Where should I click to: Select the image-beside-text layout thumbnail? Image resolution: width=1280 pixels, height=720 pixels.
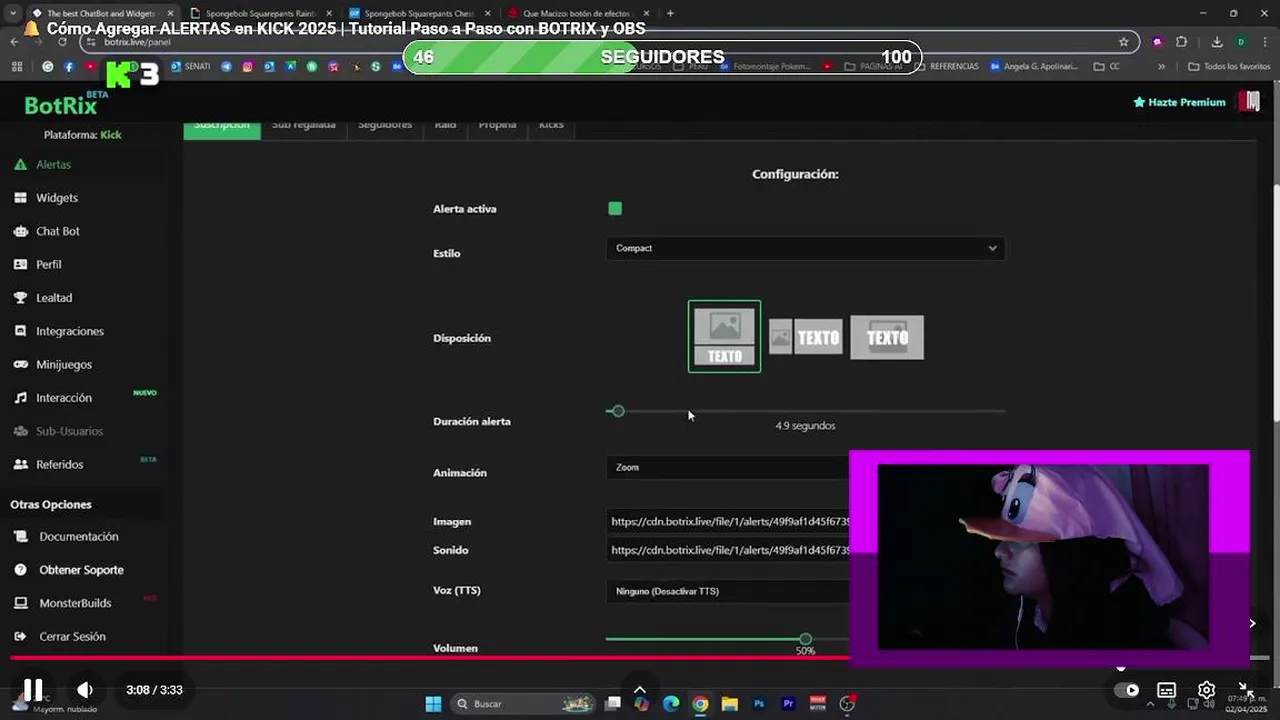(806, 338)
